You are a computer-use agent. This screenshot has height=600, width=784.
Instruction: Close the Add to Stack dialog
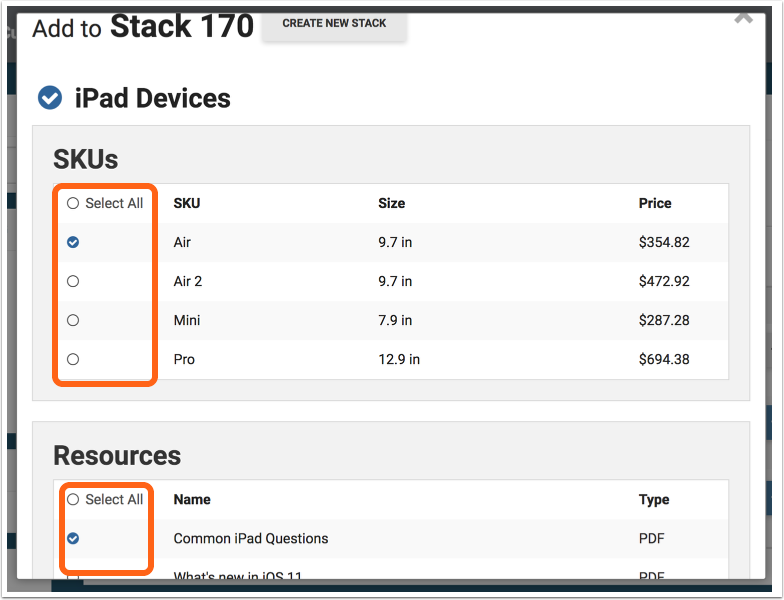[x=743, y=18]
